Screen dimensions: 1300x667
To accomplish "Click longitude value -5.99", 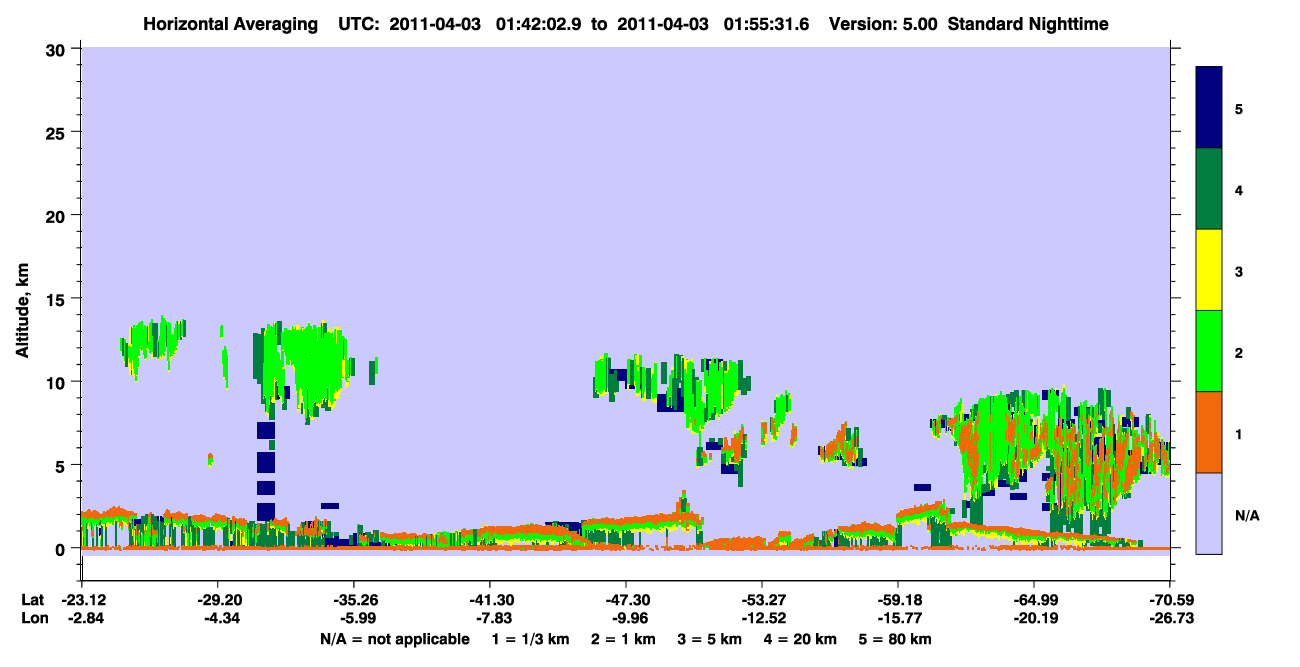I will pos(354,618).
